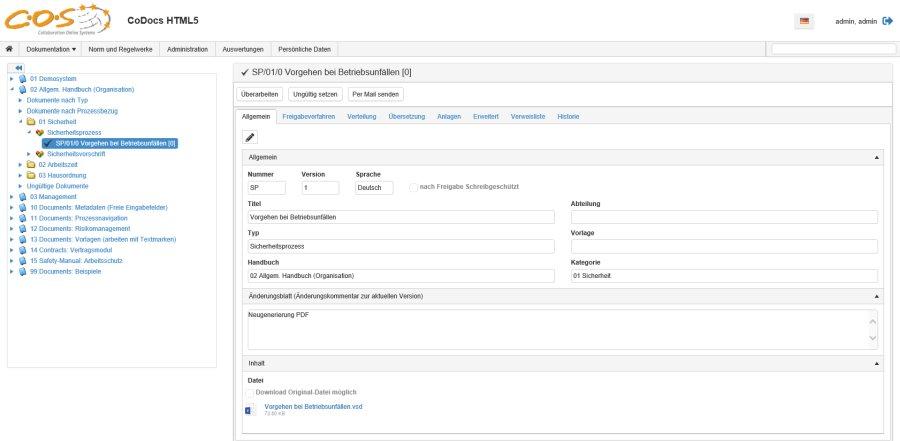The image size is (900, 441).
Task: Collapse the sidebar with the double-arrow icon
Action: (x=17, y=68)
